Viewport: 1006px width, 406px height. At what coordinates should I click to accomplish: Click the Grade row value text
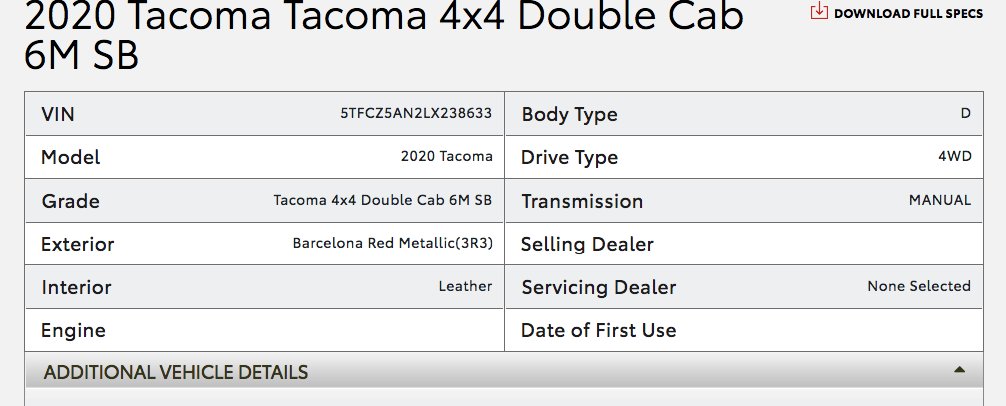pyautogui.click(x=382, y=199)
